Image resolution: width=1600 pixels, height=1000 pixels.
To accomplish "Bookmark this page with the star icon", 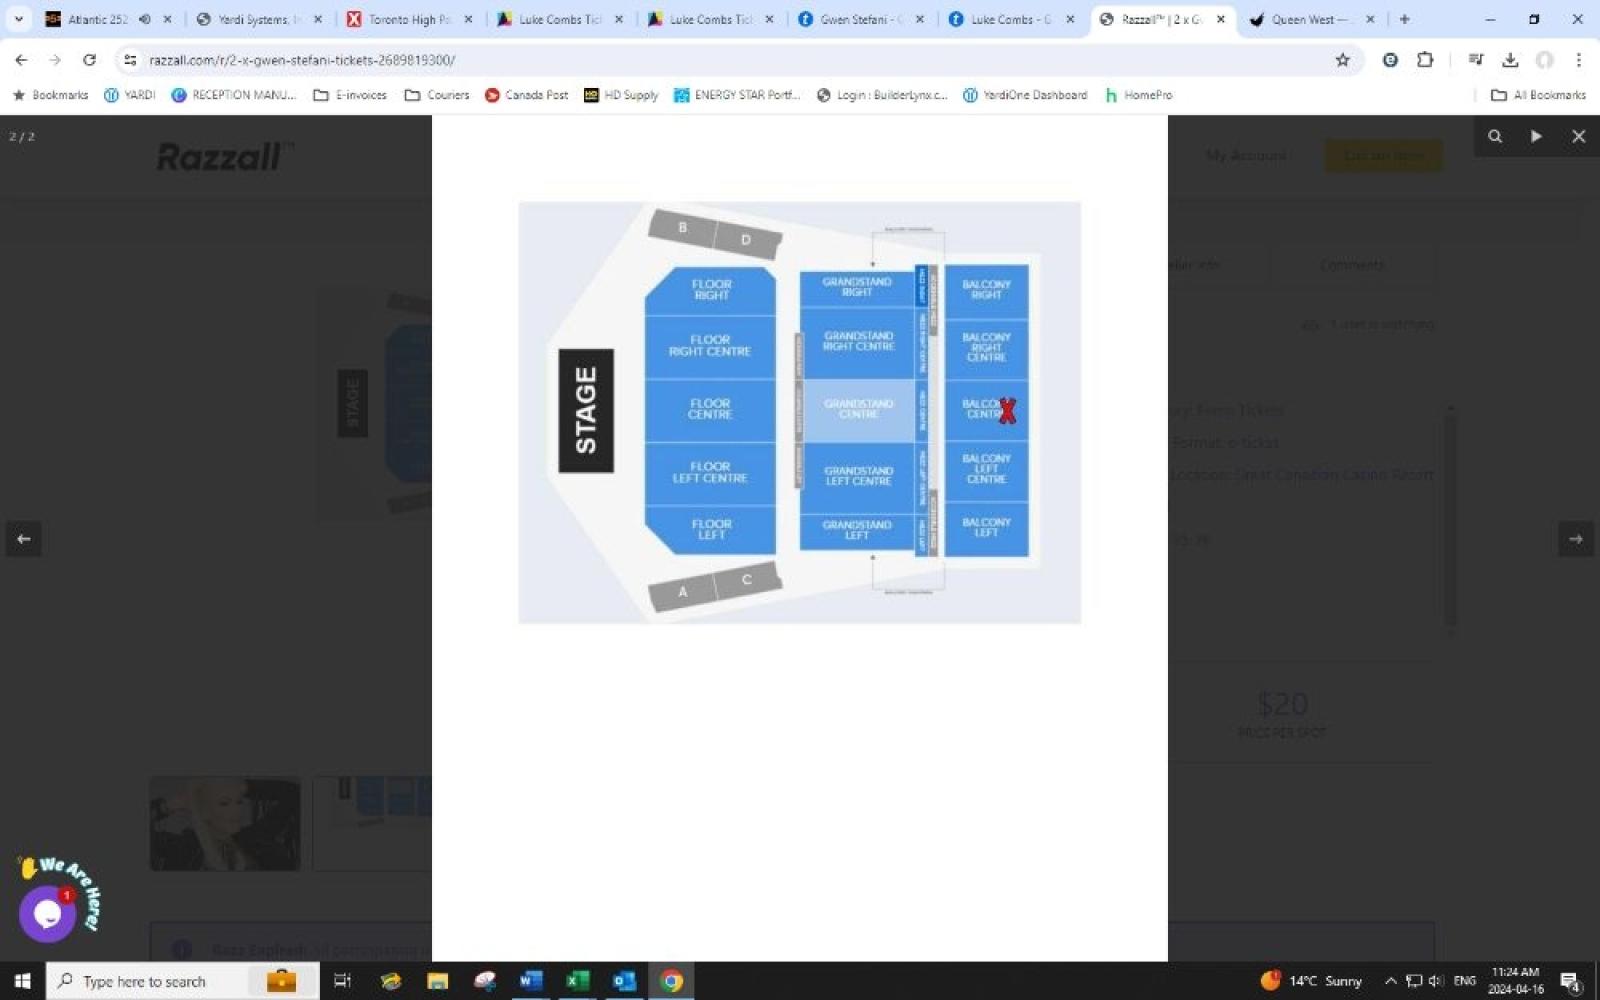I will click(x=1342, y=60).
